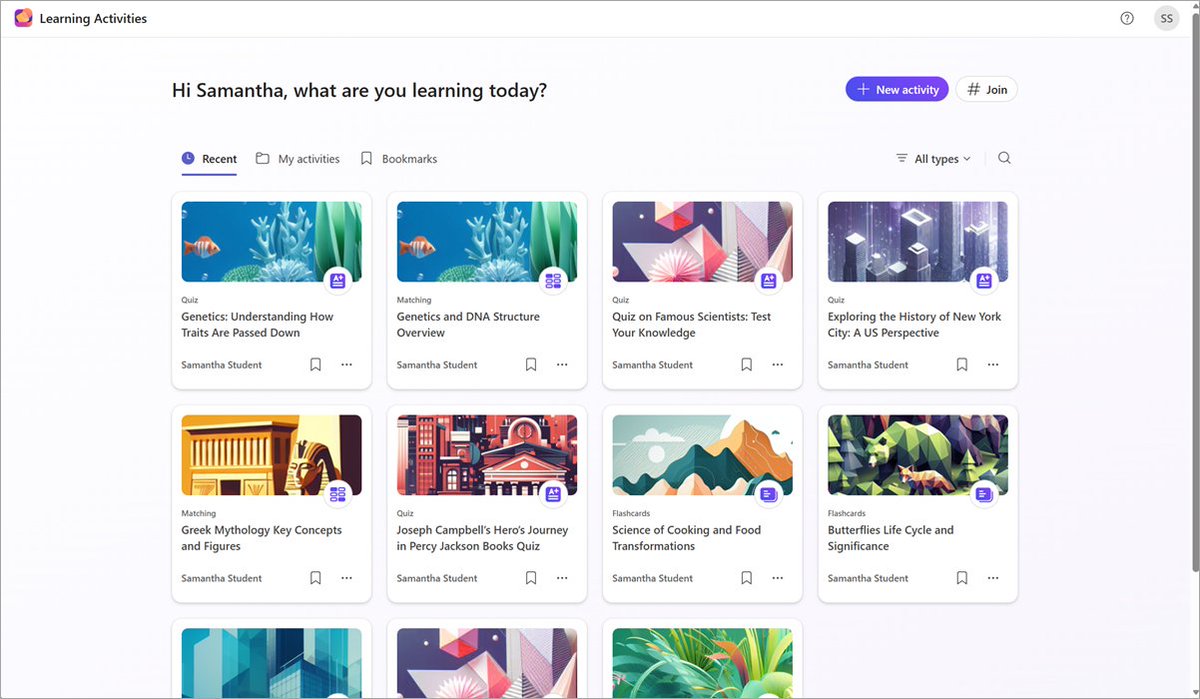Viewport: 1200px width, 699px height.
Task: Bookmark Science of Cooking flashcards
Action: click(x=747, y=578)
